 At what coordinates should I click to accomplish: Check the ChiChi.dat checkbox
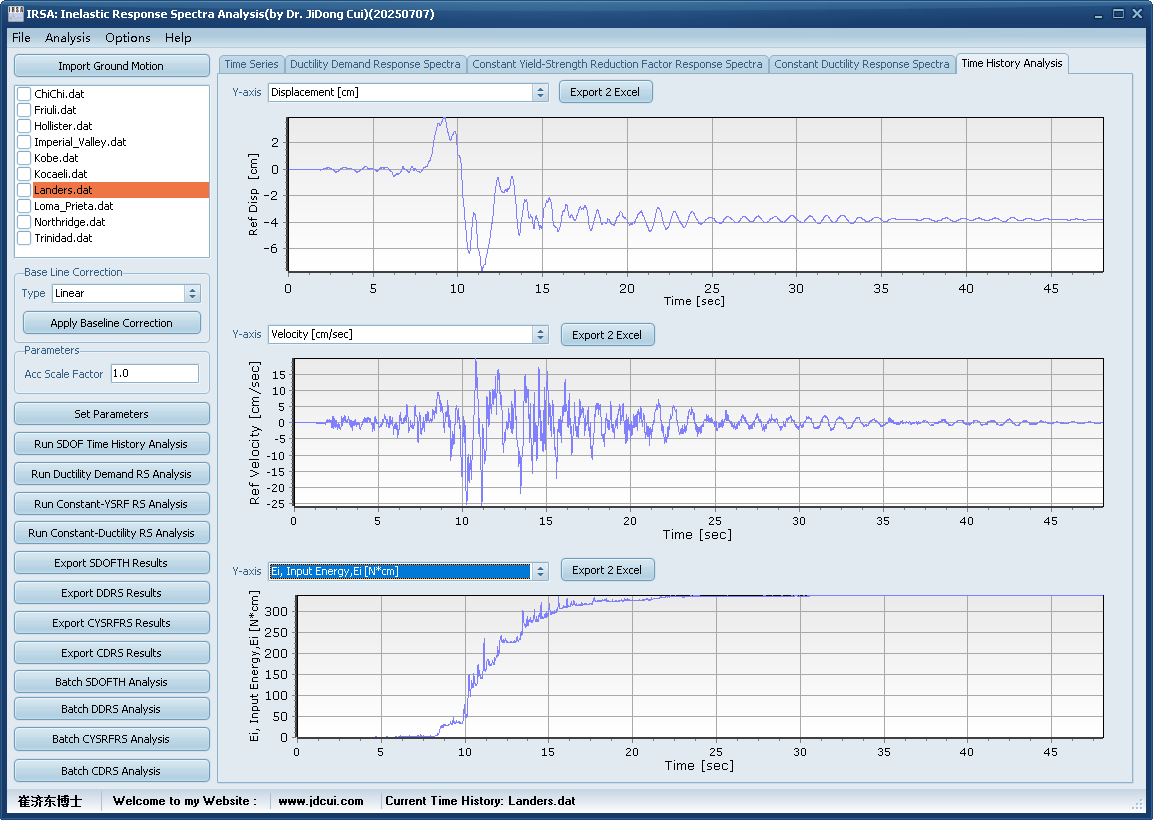click(24, 94)
